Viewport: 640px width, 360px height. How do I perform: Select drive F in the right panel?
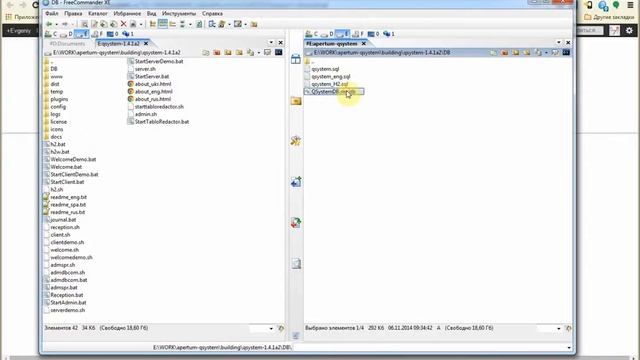(x=358, y=34)
